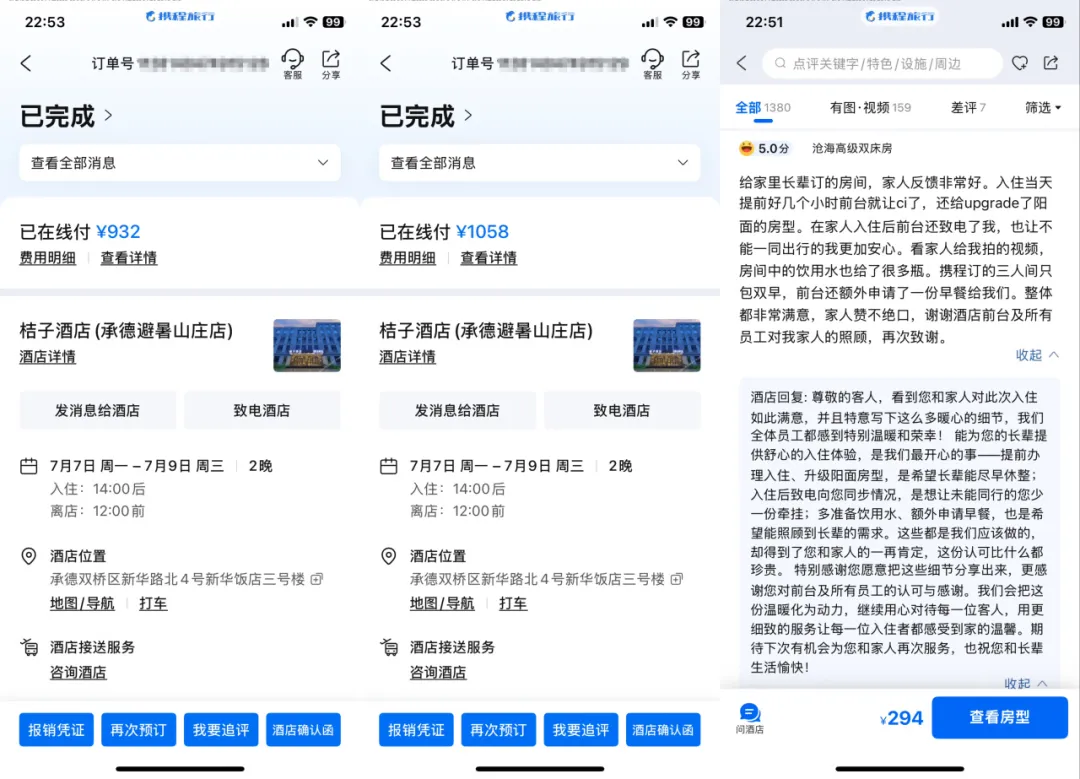This screenshot has height=779, width=1080.
Task: Tap 致电酒店 button on ¥1058 order
Action: point(622,411)
